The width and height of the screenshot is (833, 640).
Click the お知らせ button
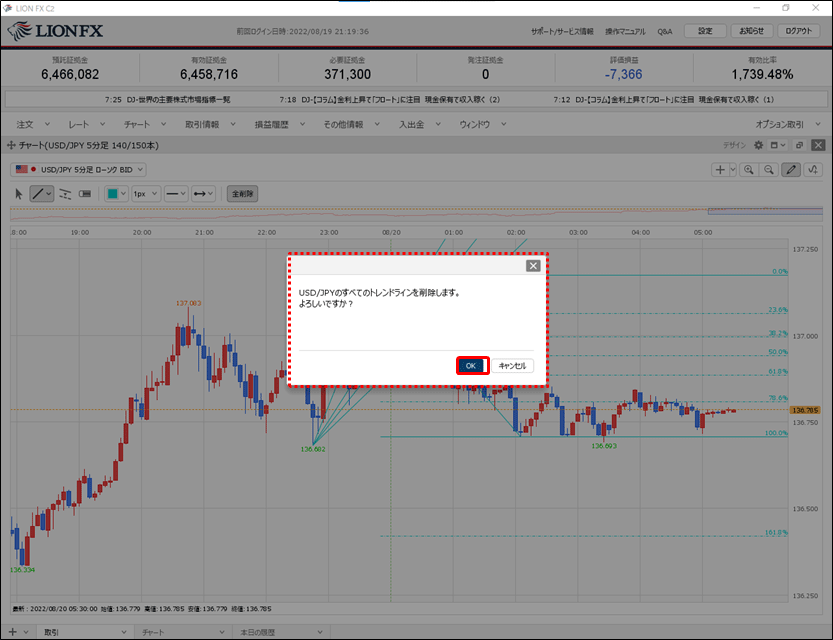[x=752, y=31]
